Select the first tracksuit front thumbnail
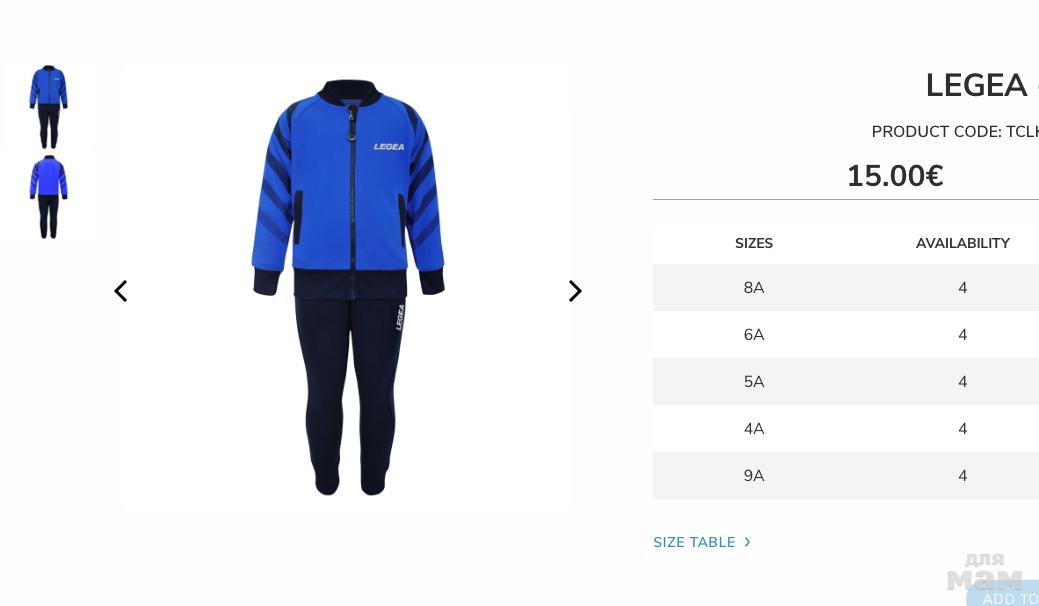The image size is (1039, 606). click(x=48, y=107)
